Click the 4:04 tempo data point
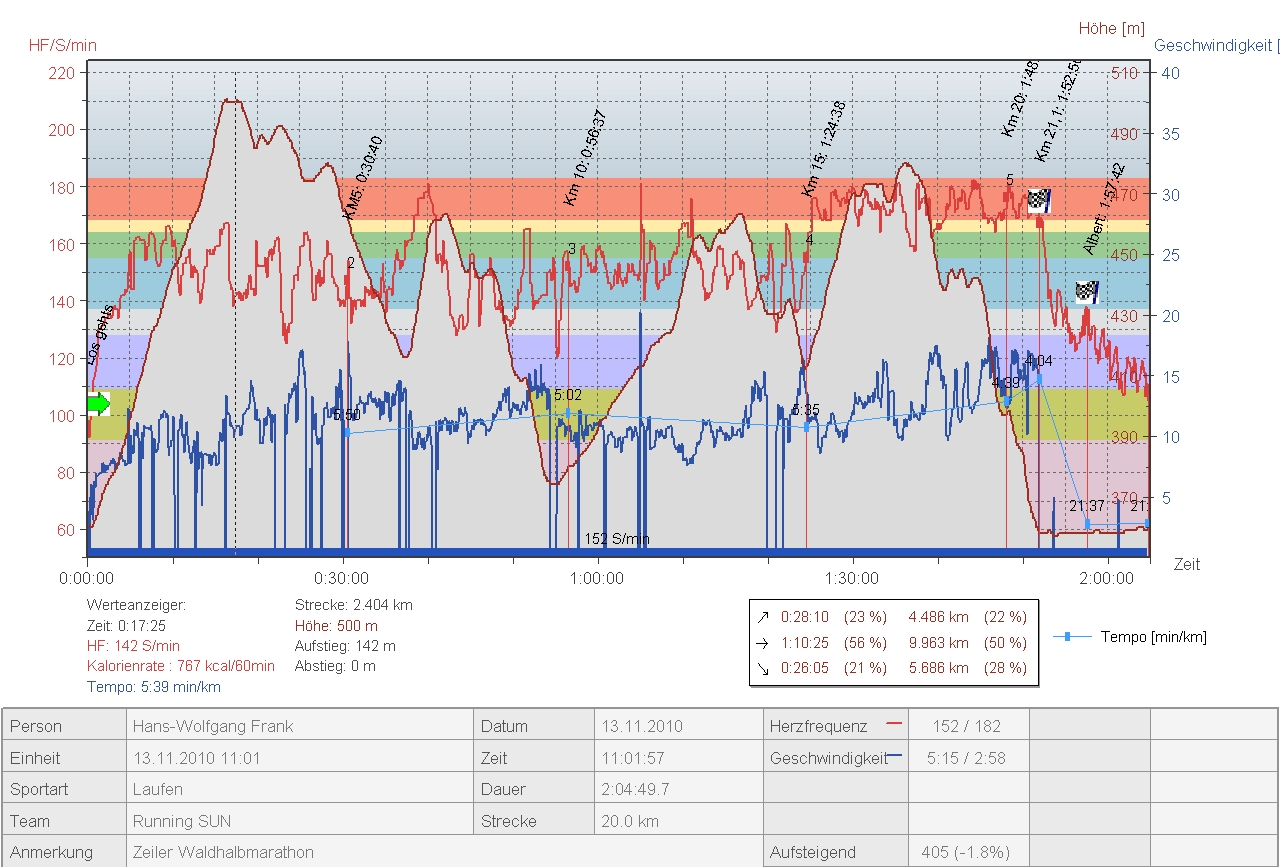This screenshot has height=867, width=1280. (x=1039, y=378)
